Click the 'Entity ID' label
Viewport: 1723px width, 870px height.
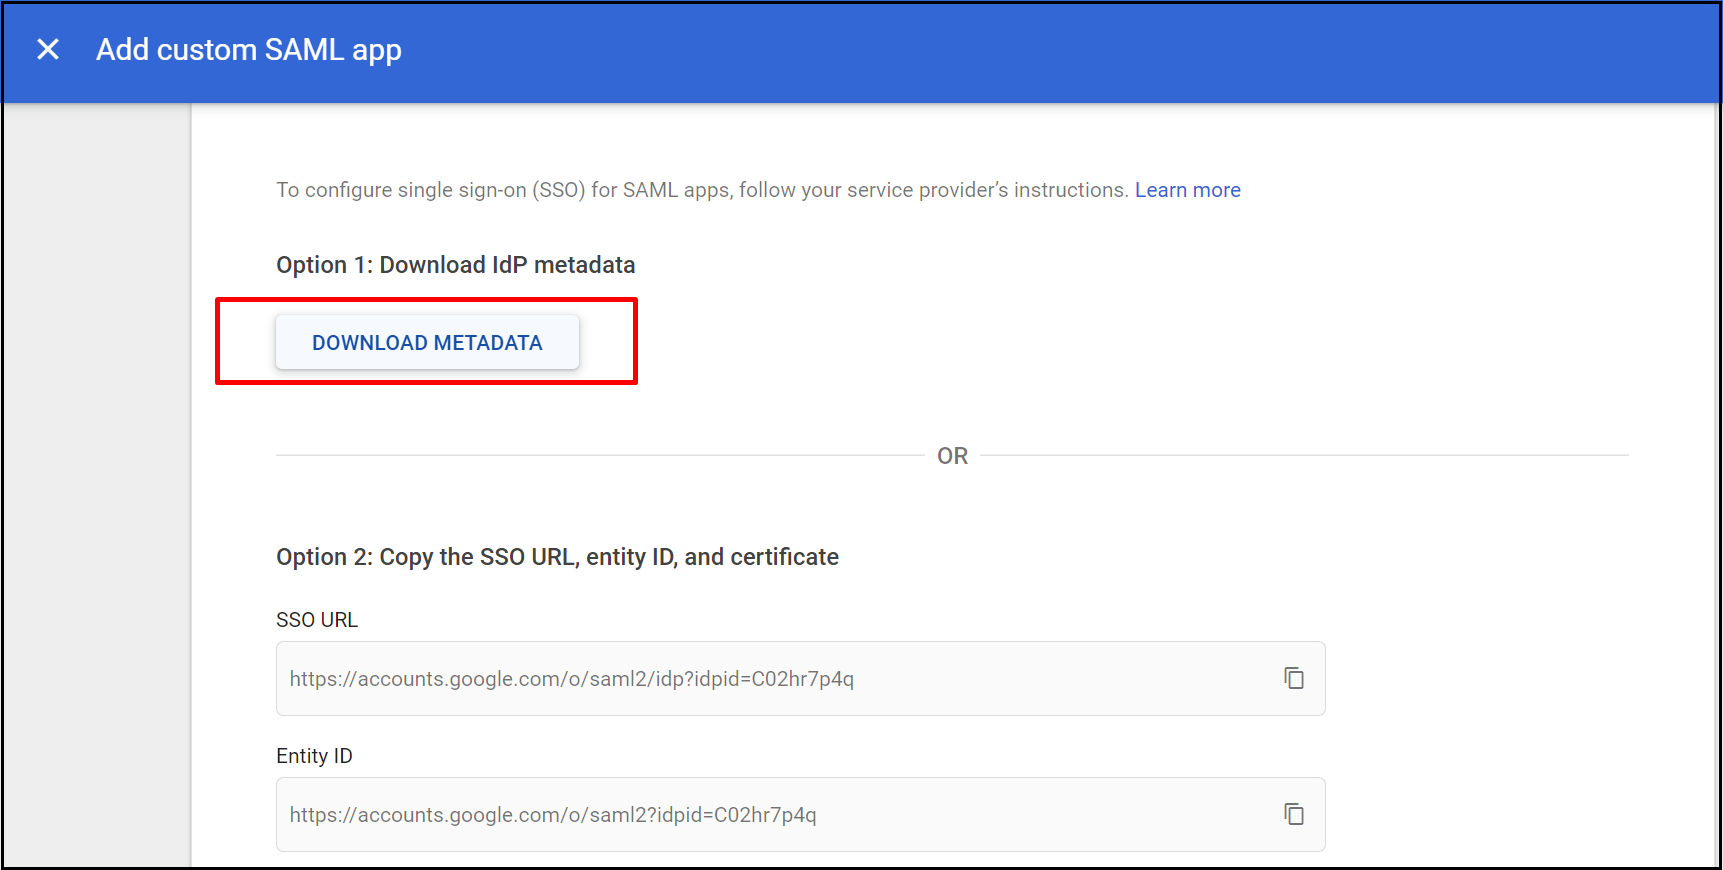click(314, 756)
